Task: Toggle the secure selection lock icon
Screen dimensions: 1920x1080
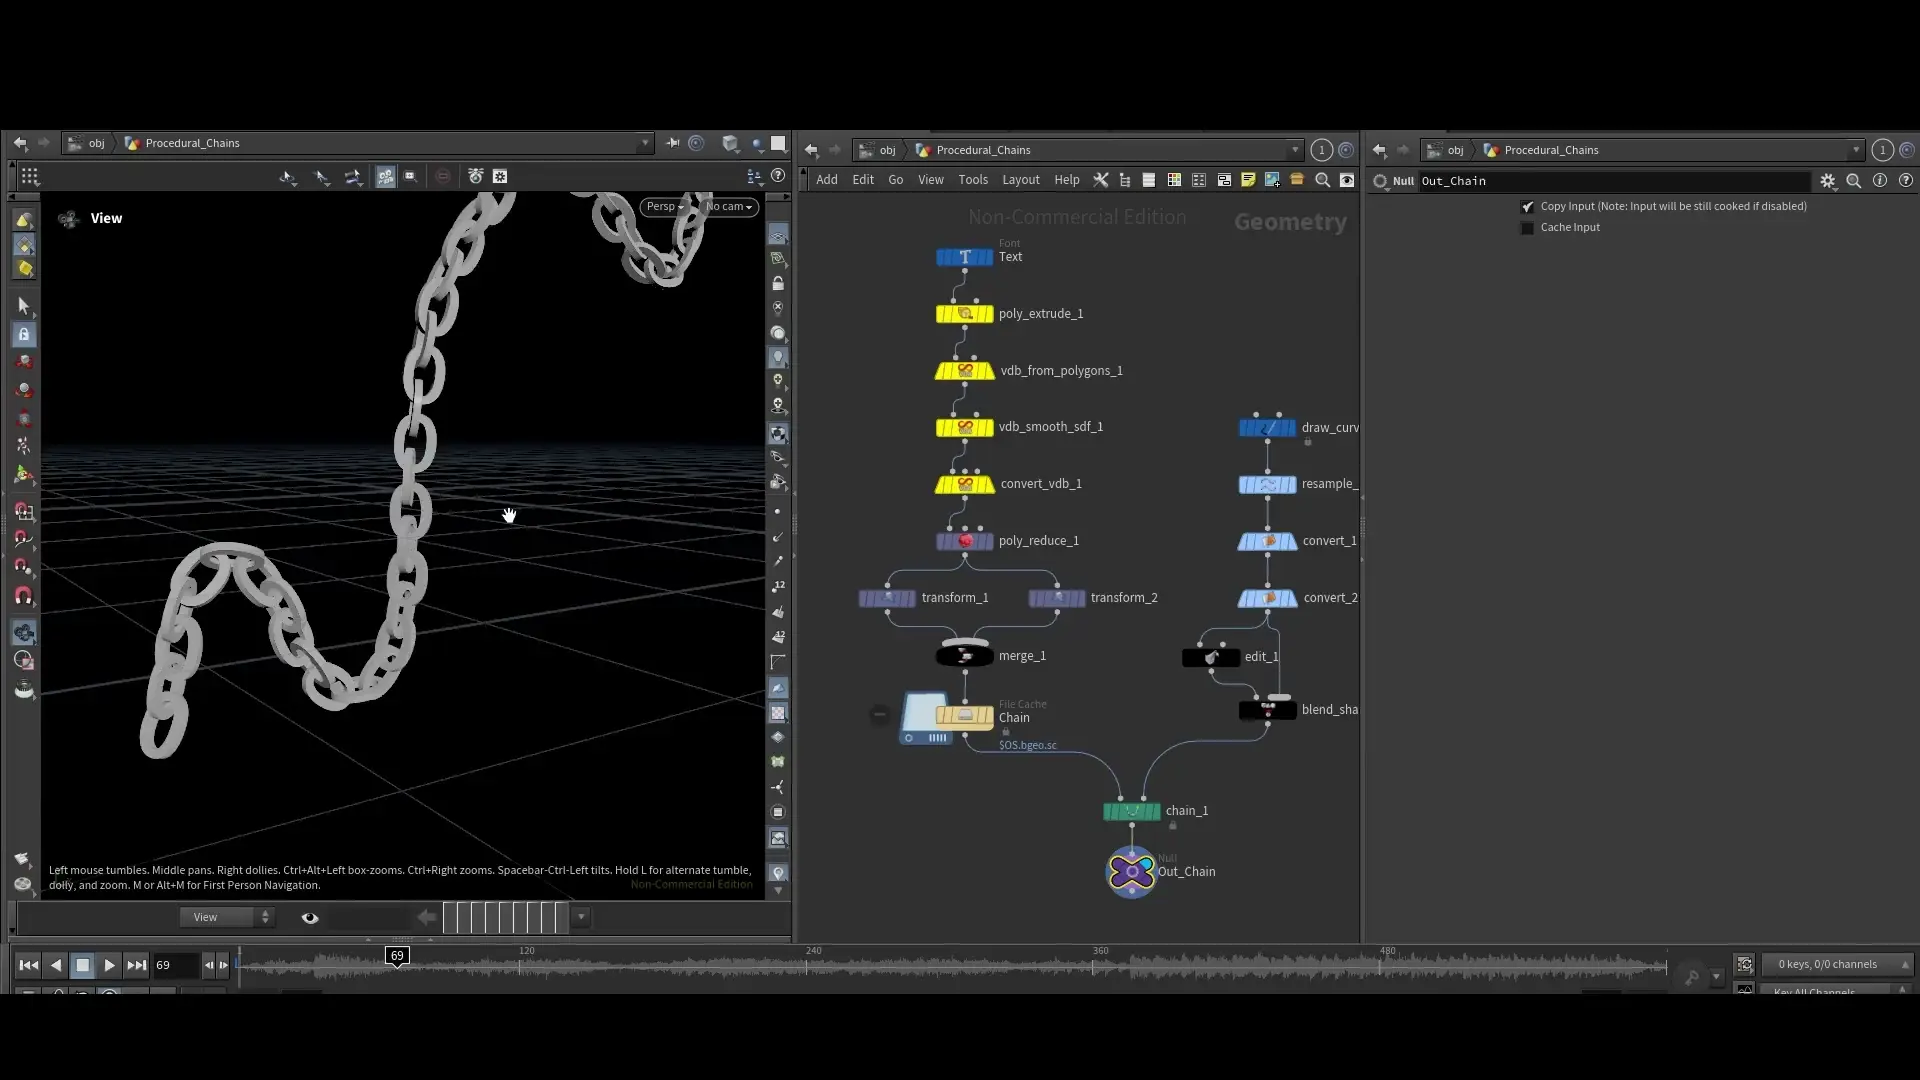Action: point(24,334)
